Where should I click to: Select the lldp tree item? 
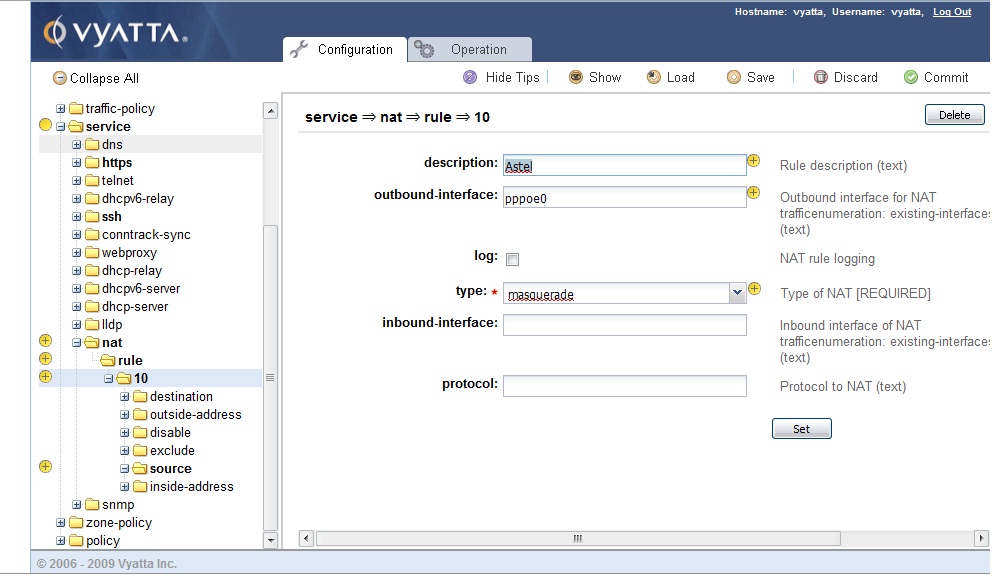click(112, 325)
